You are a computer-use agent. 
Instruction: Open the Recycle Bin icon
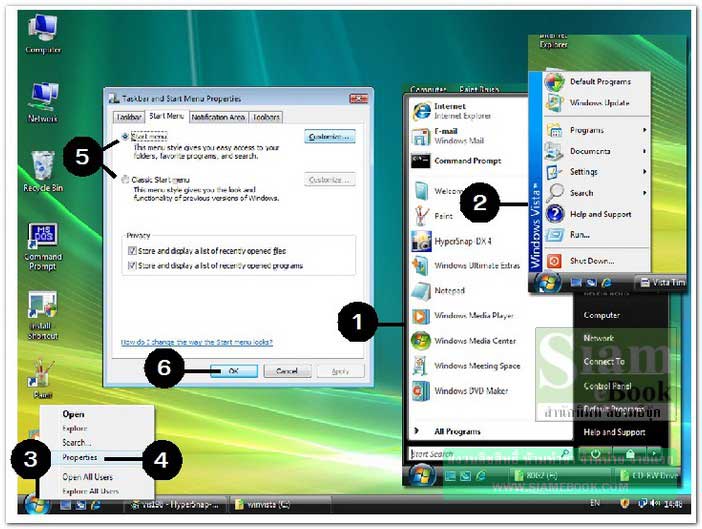pyautogui.click(x=43, y=171)
